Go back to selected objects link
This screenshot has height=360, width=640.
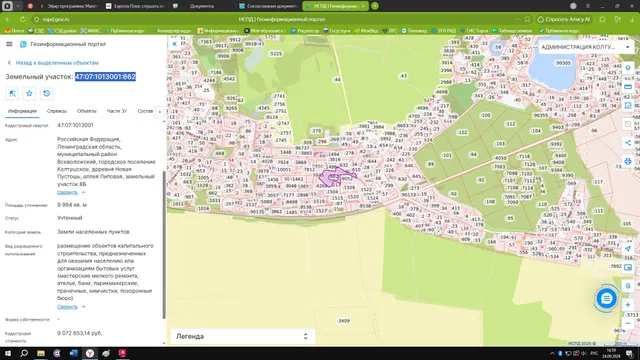(x=53, y=63)
